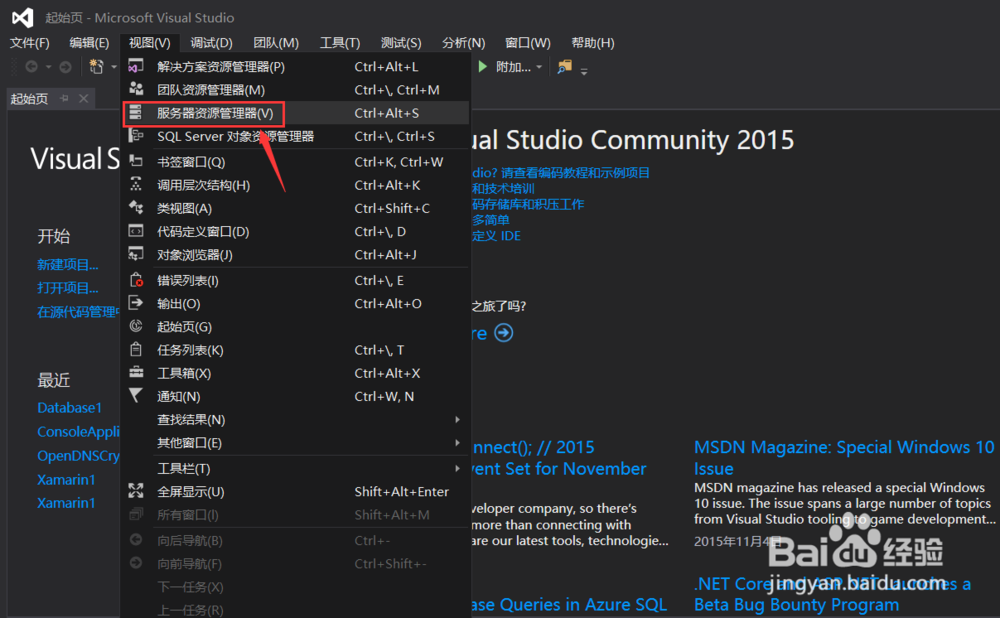
Task: Click the SQL Server Object Explorer icon
Action: [x=136, y=136]
